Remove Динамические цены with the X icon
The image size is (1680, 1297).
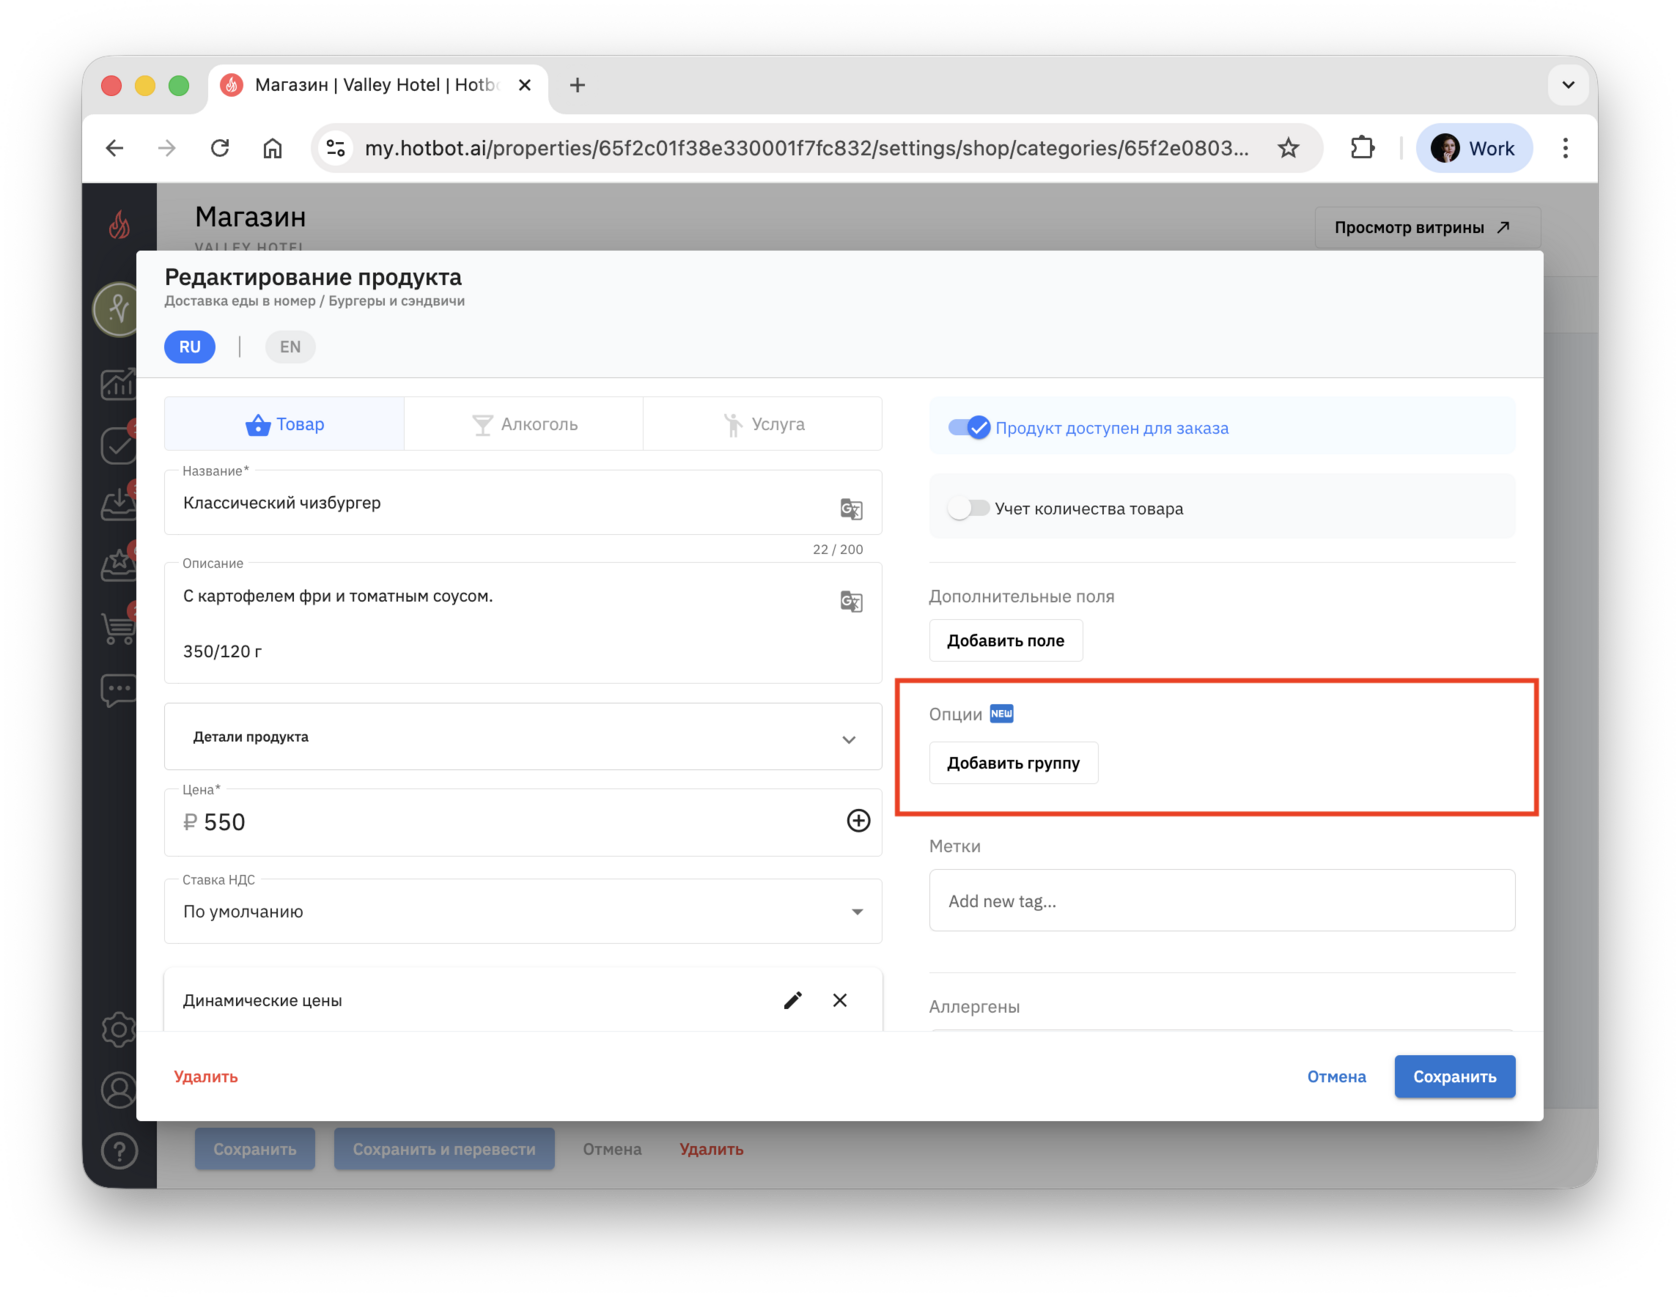[840, 1000]
